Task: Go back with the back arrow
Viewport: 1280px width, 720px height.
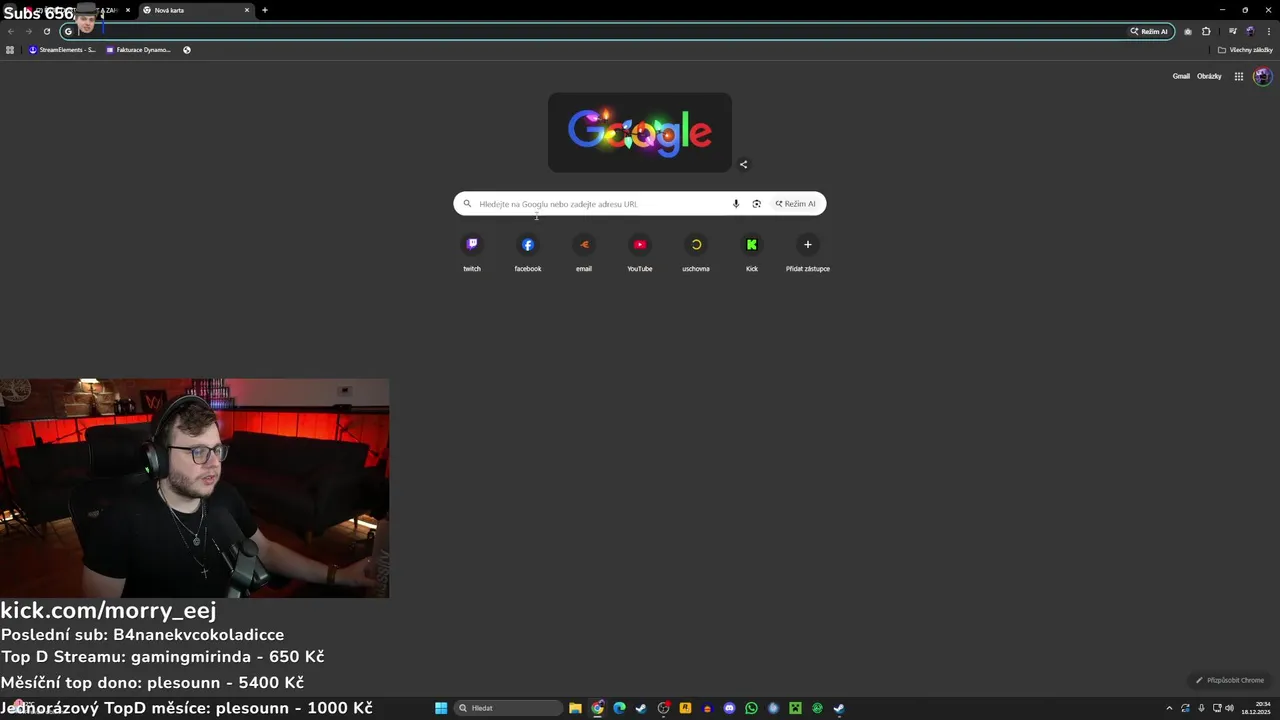Action: pos(11,31)
